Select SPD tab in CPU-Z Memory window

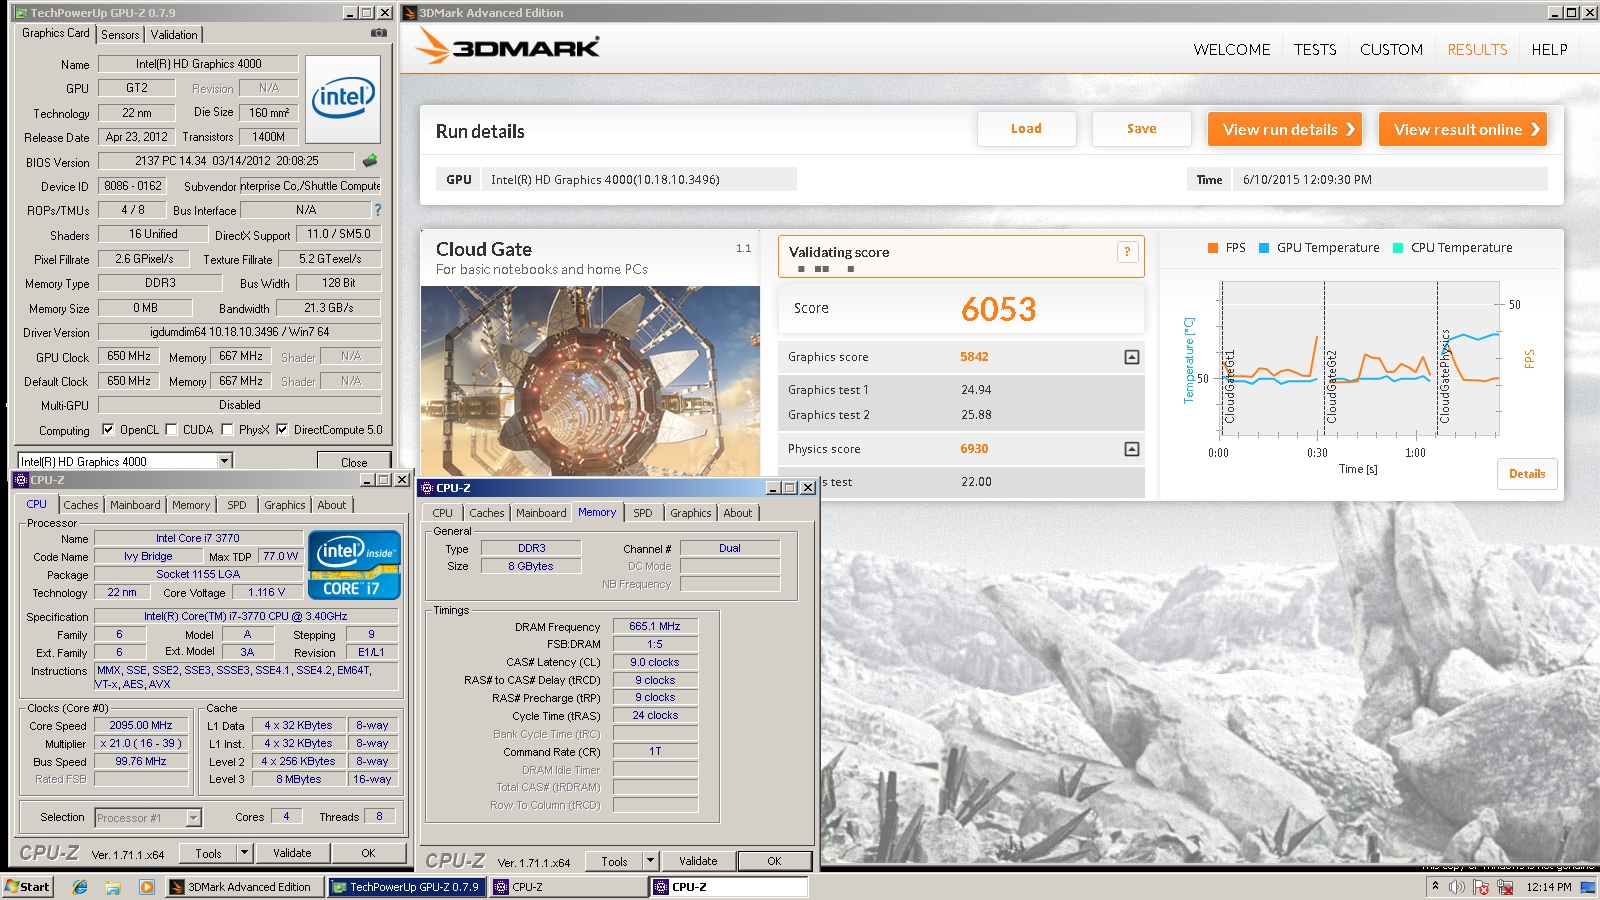pos(643,513)
